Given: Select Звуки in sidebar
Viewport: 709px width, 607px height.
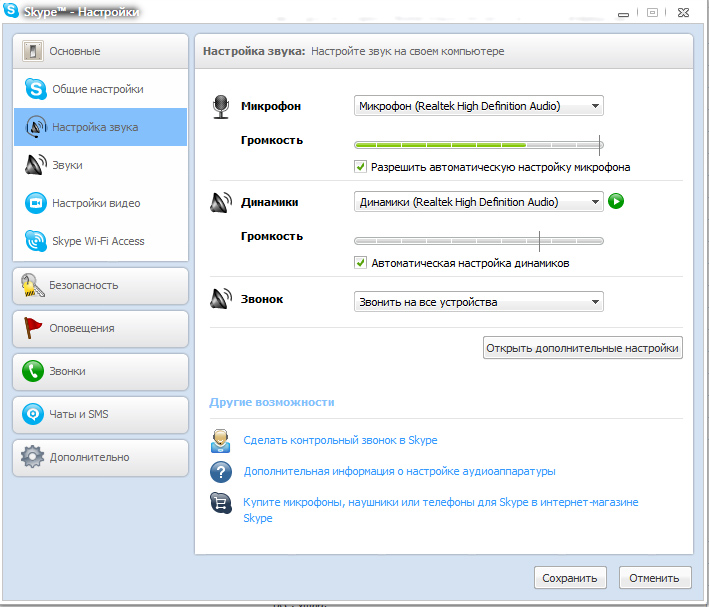Looking at the screenshot, I should click(x=100, y=165).
